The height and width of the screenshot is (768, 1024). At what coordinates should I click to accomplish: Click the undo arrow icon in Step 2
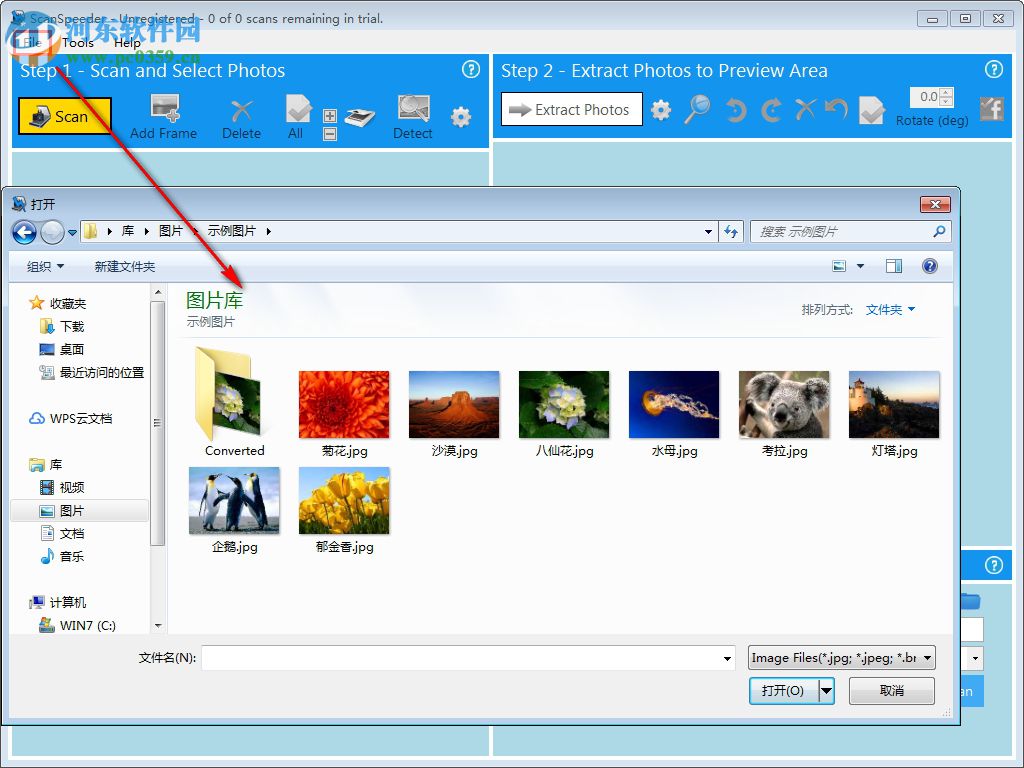pyautogui.click(x=837, y=108)
